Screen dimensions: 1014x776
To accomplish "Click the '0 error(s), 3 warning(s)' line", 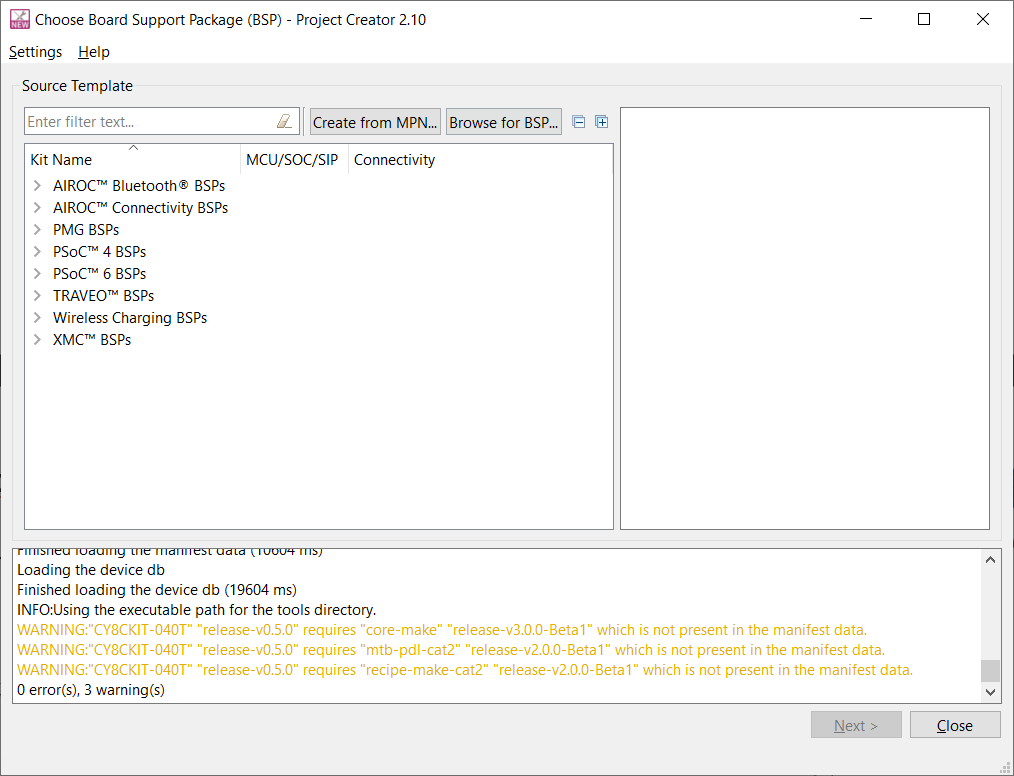I will (91, 690).
